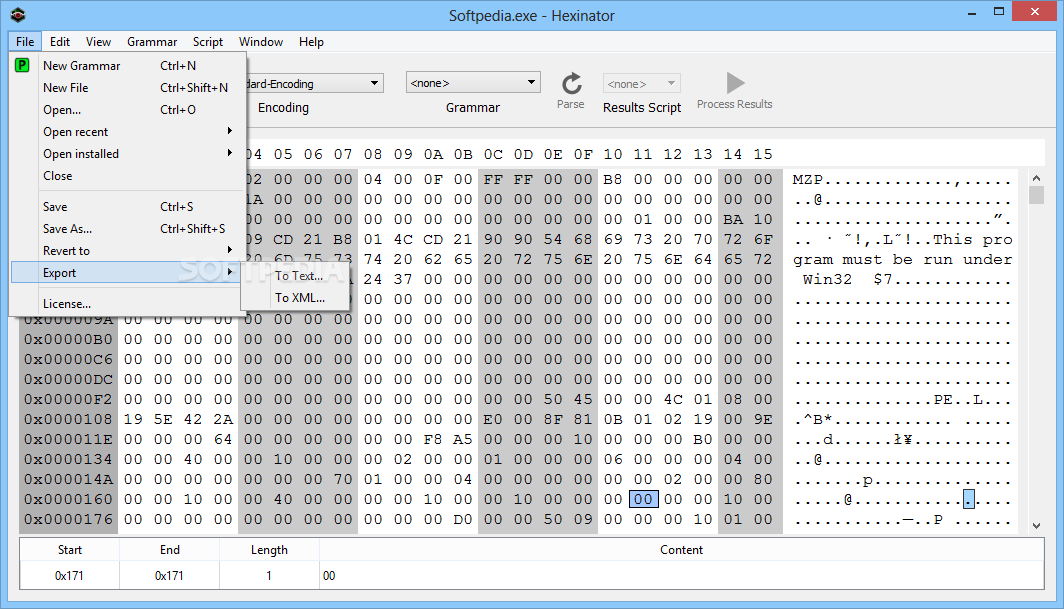Image resolution: width=1064 pixels, height=609 pixels.
Task: Click address 0x0000176 in the offset column
Action: 69,519
